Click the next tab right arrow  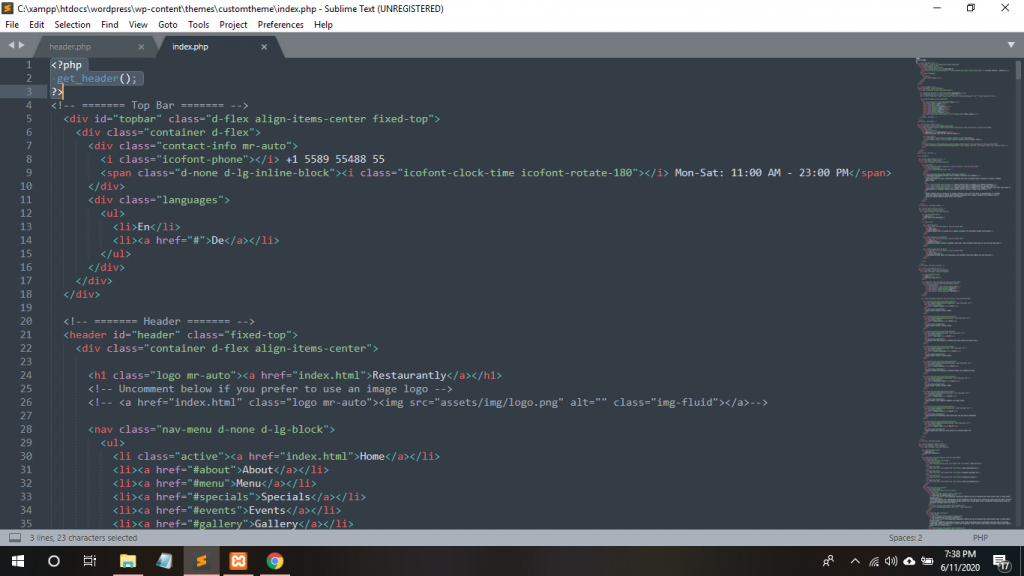pyautogui.click(x=22, y=45)
